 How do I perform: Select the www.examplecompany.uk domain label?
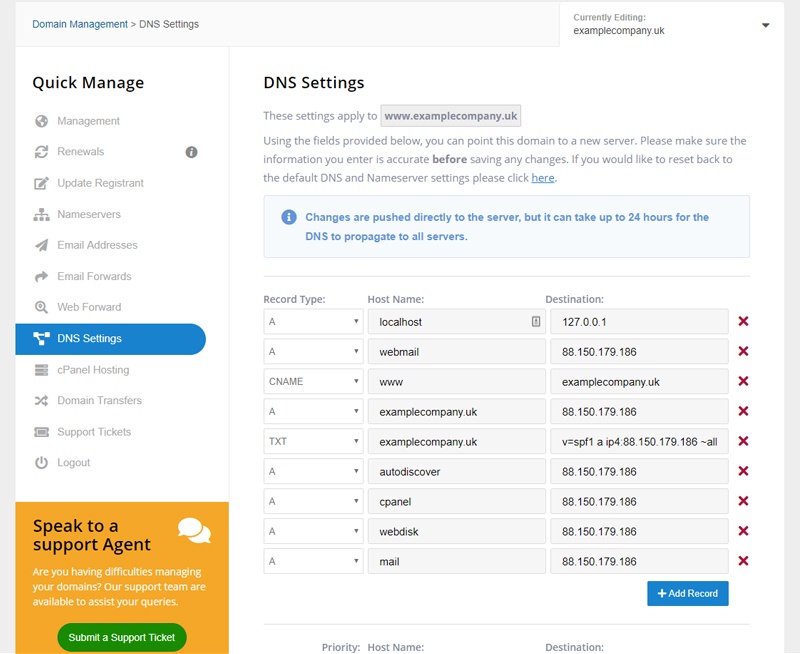[451, 116]
